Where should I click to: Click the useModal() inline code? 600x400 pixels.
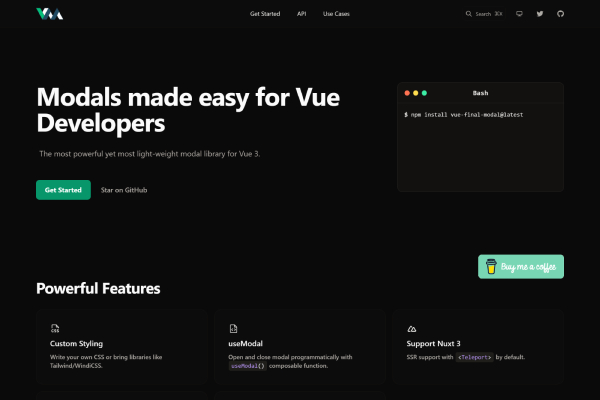click(248, 366)
